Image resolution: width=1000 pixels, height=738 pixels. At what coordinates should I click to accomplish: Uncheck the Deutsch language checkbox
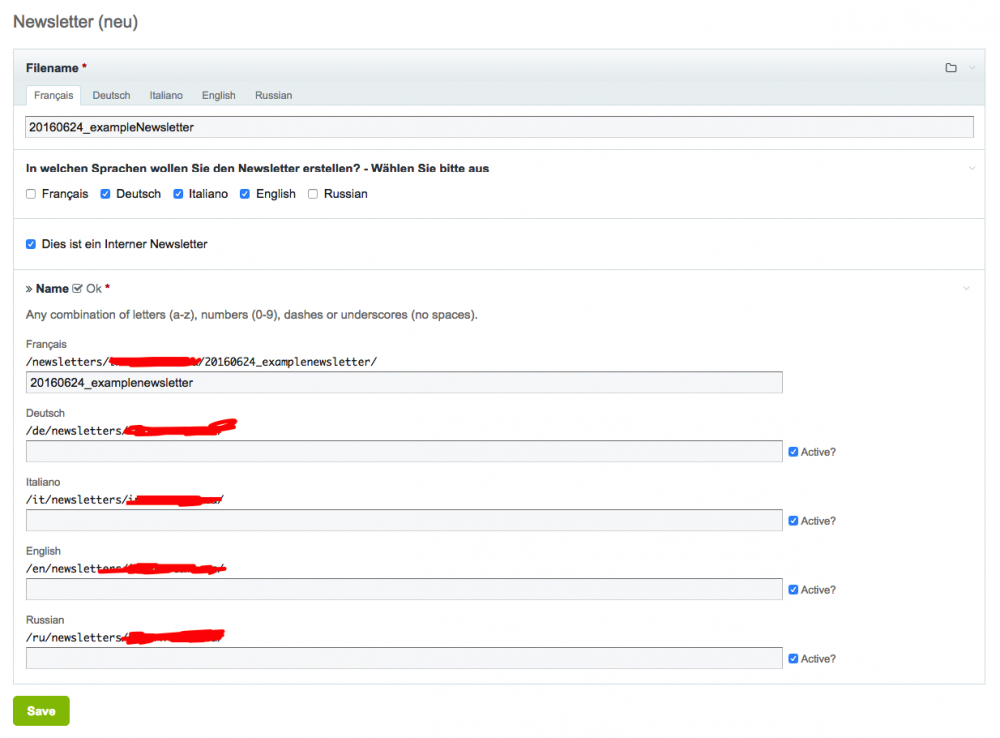[105, 194]
